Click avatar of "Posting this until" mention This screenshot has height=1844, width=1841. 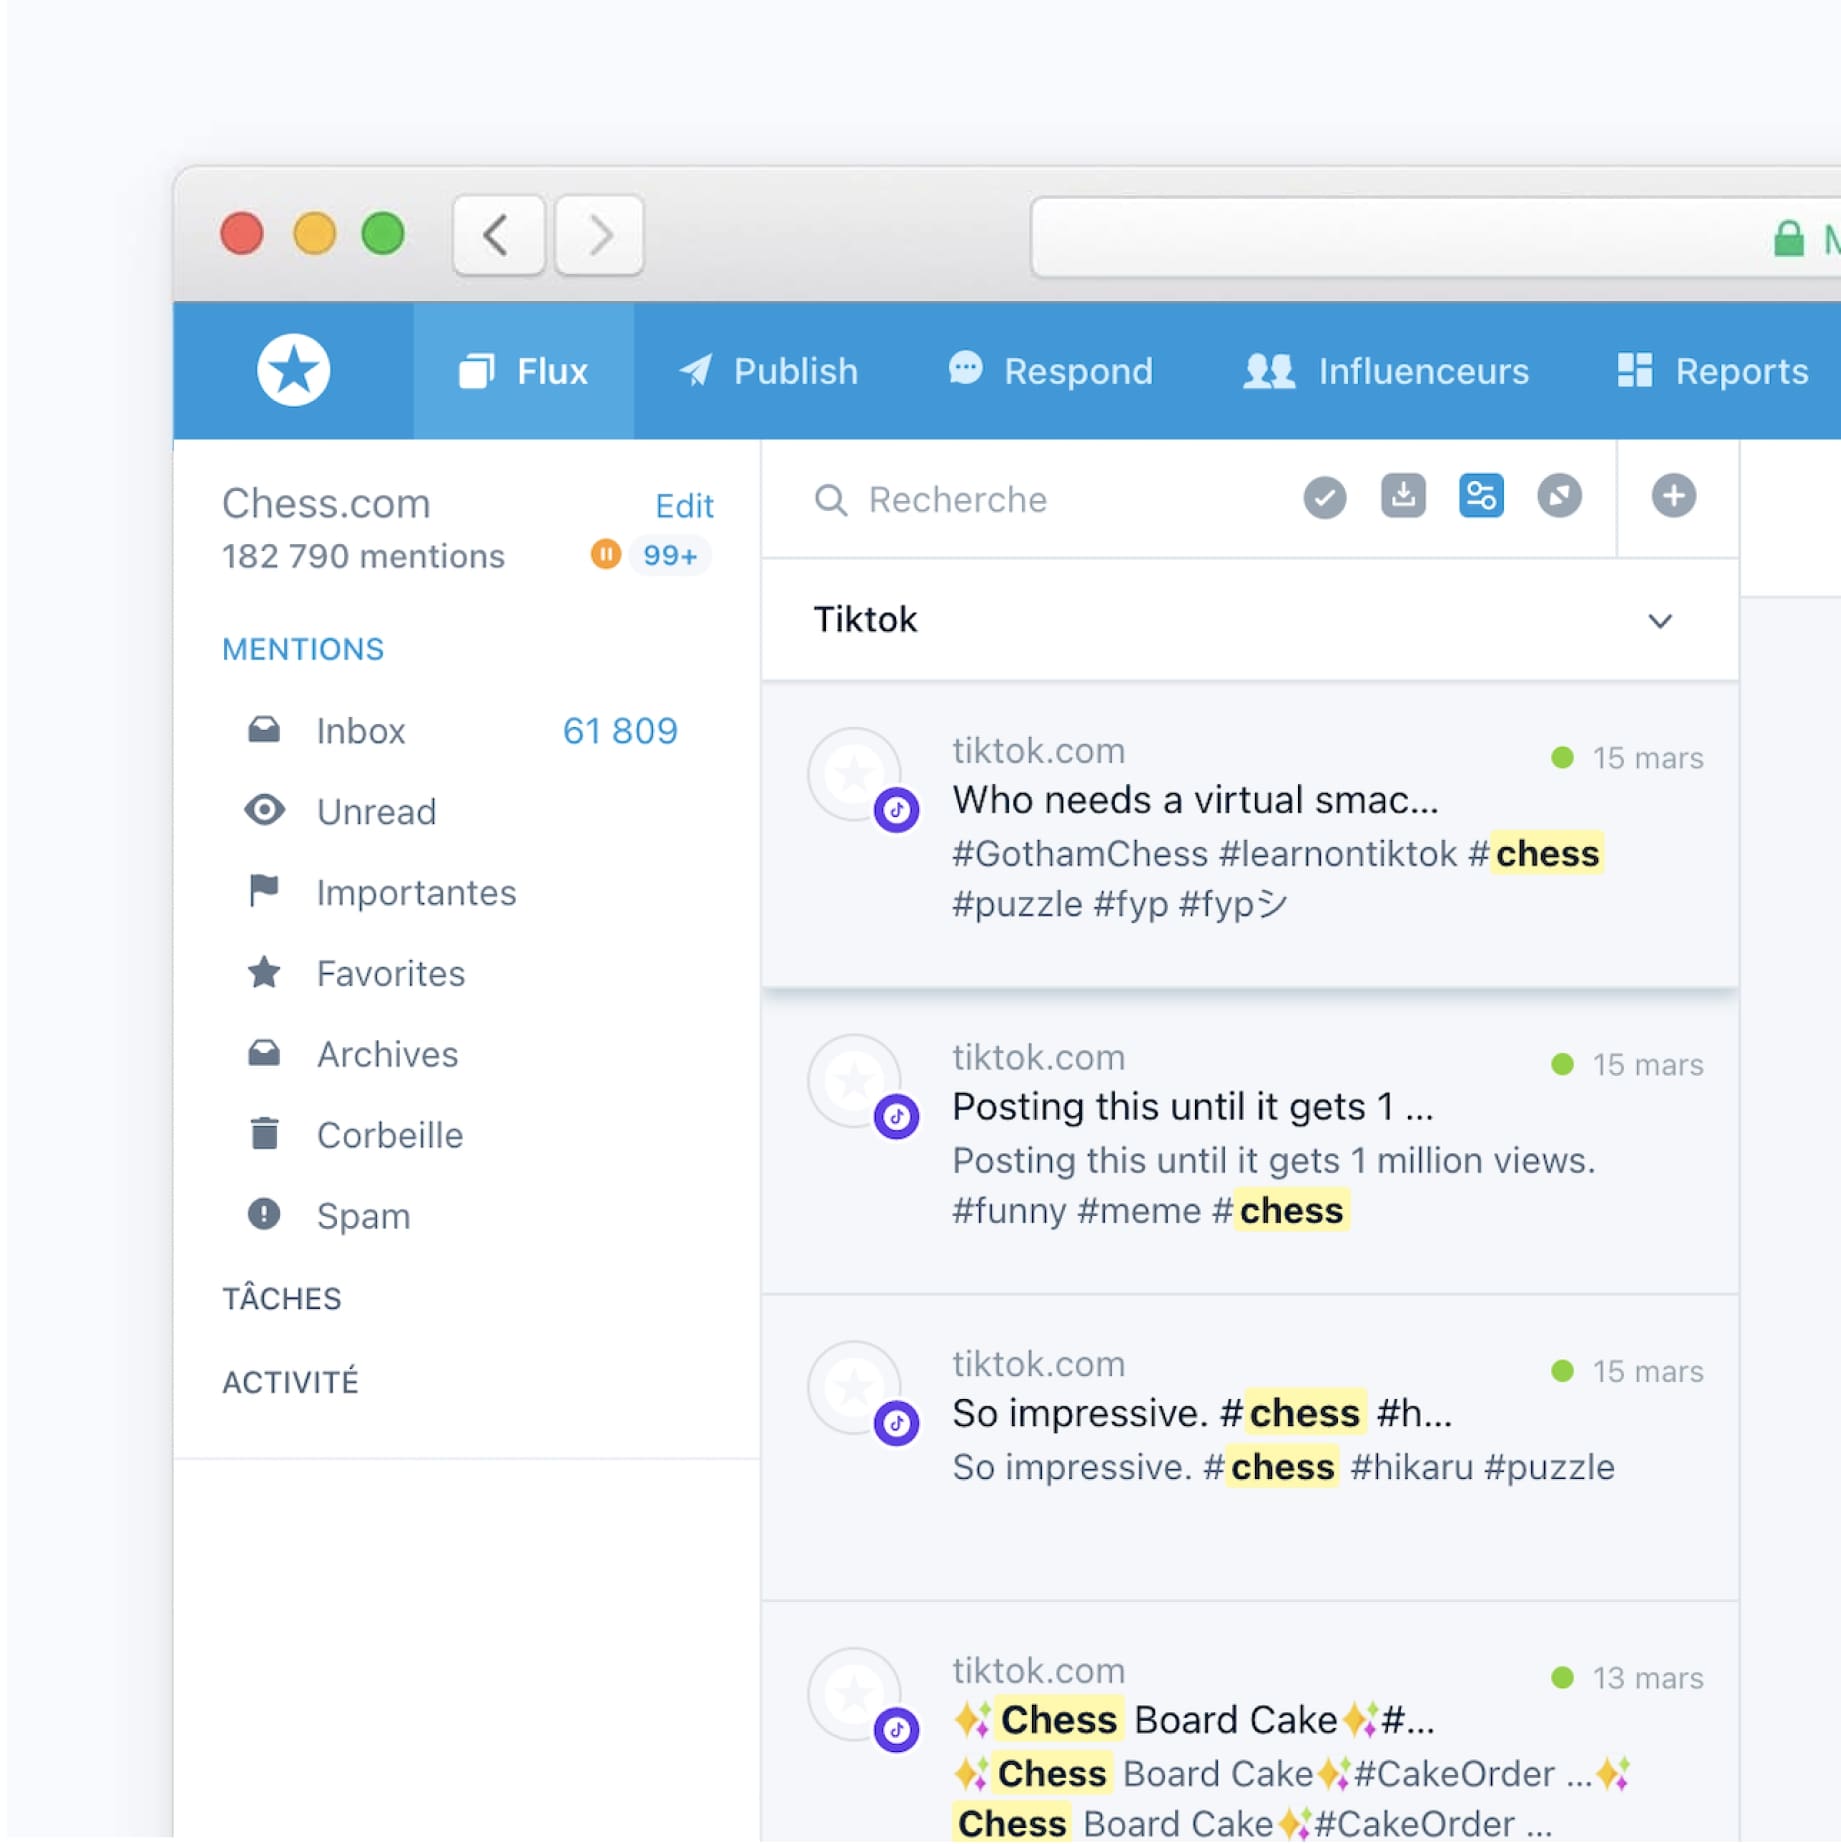(854, 1080)
